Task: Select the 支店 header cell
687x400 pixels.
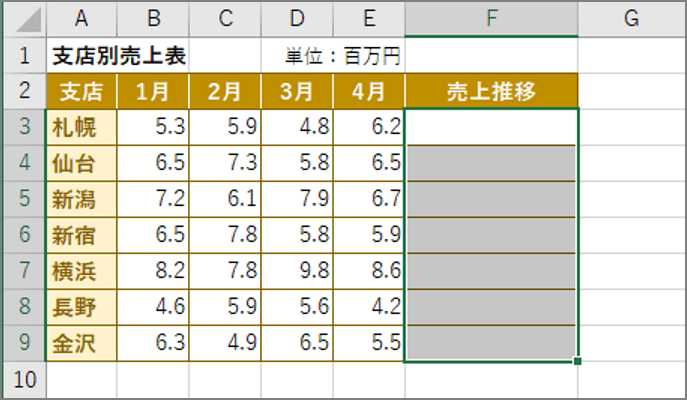Action: [81, 91]
